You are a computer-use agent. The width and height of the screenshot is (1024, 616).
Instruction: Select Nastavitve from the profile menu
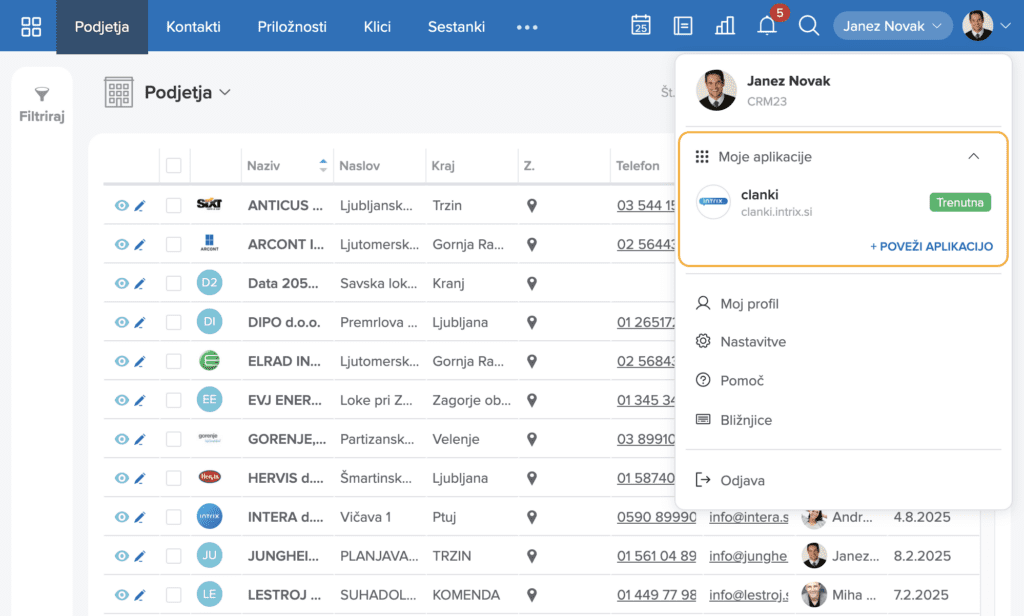point(753,342)
